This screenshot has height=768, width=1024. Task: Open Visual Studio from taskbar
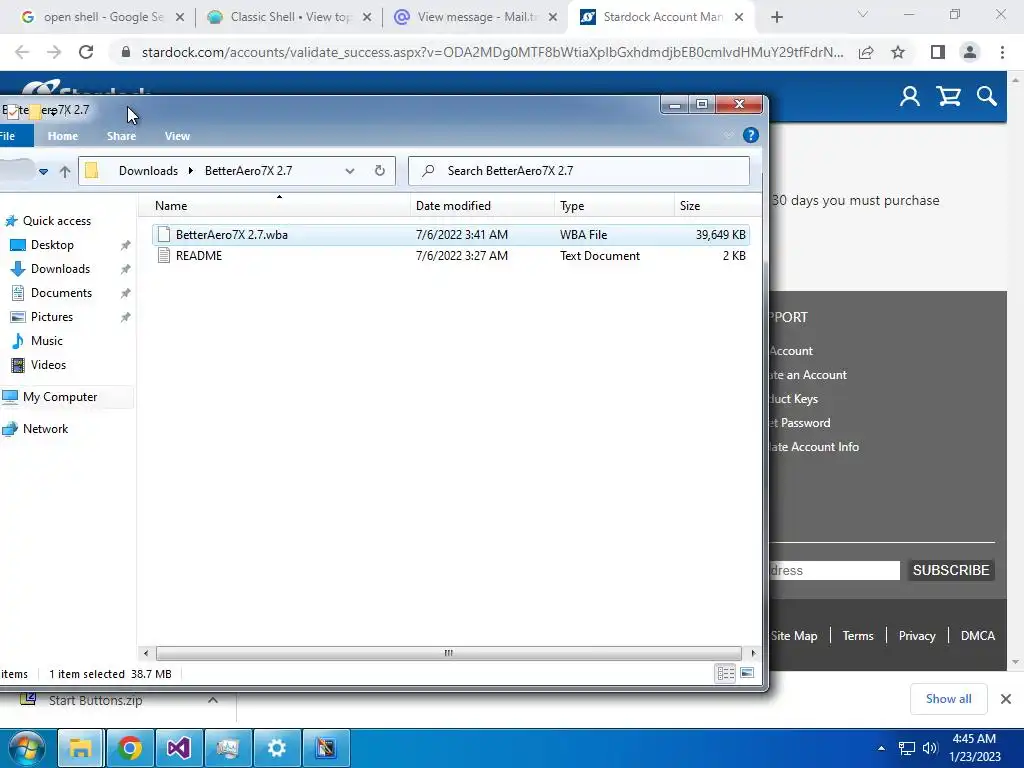point(178,748)
